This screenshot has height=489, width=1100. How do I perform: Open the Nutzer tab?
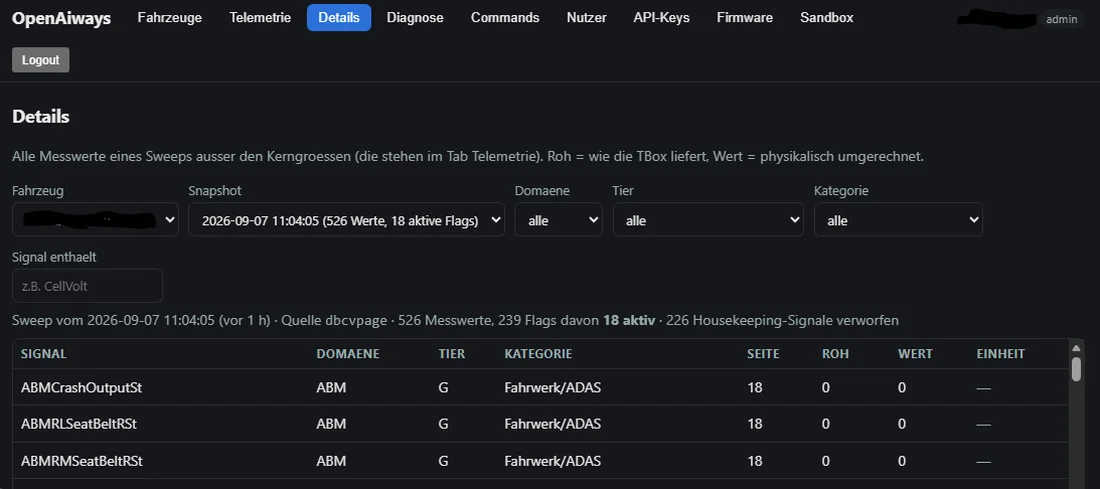[x=586, y=18]
